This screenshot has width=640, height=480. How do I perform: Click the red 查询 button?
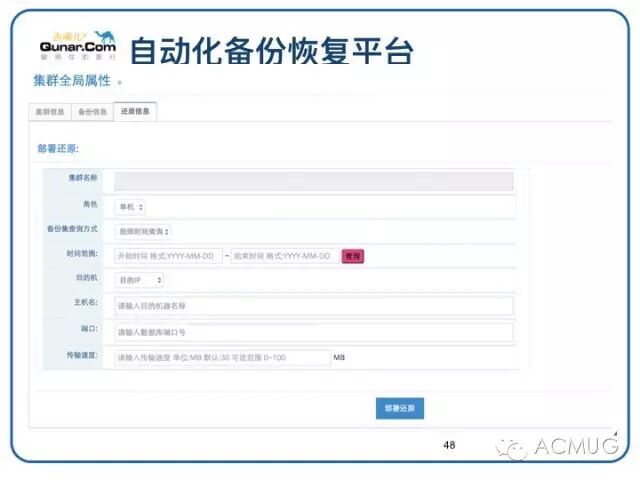pos(353,256)
